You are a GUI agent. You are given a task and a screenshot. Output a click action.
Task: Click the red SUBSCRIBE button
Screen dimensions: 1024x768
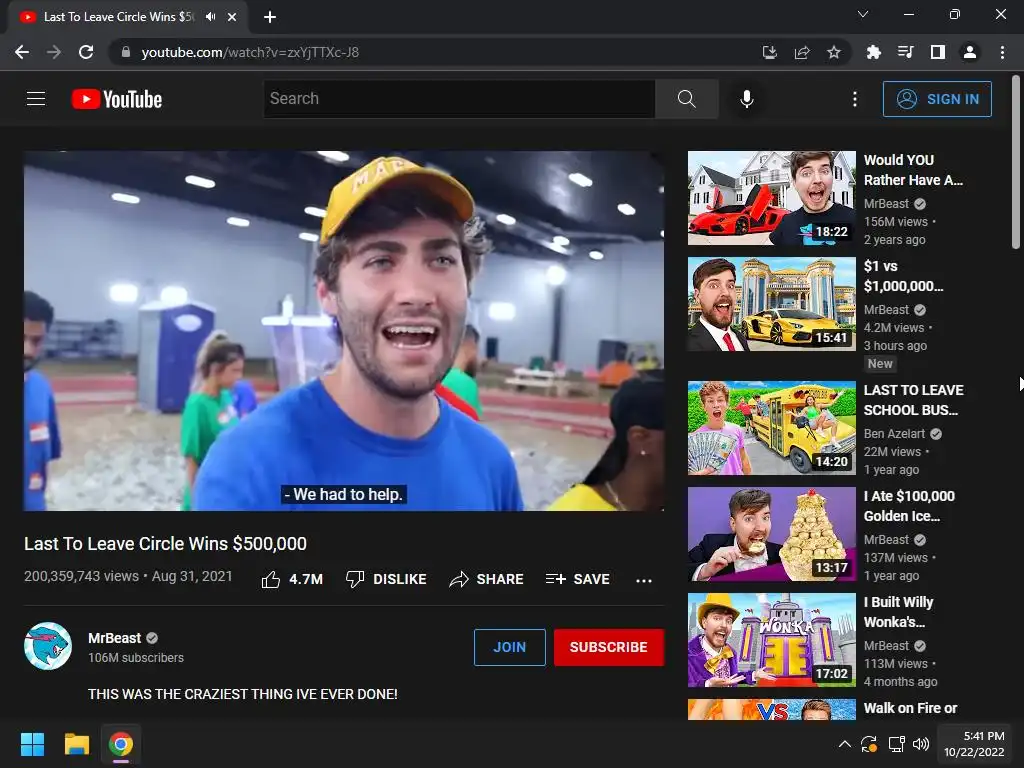click(x=609, y=647)
